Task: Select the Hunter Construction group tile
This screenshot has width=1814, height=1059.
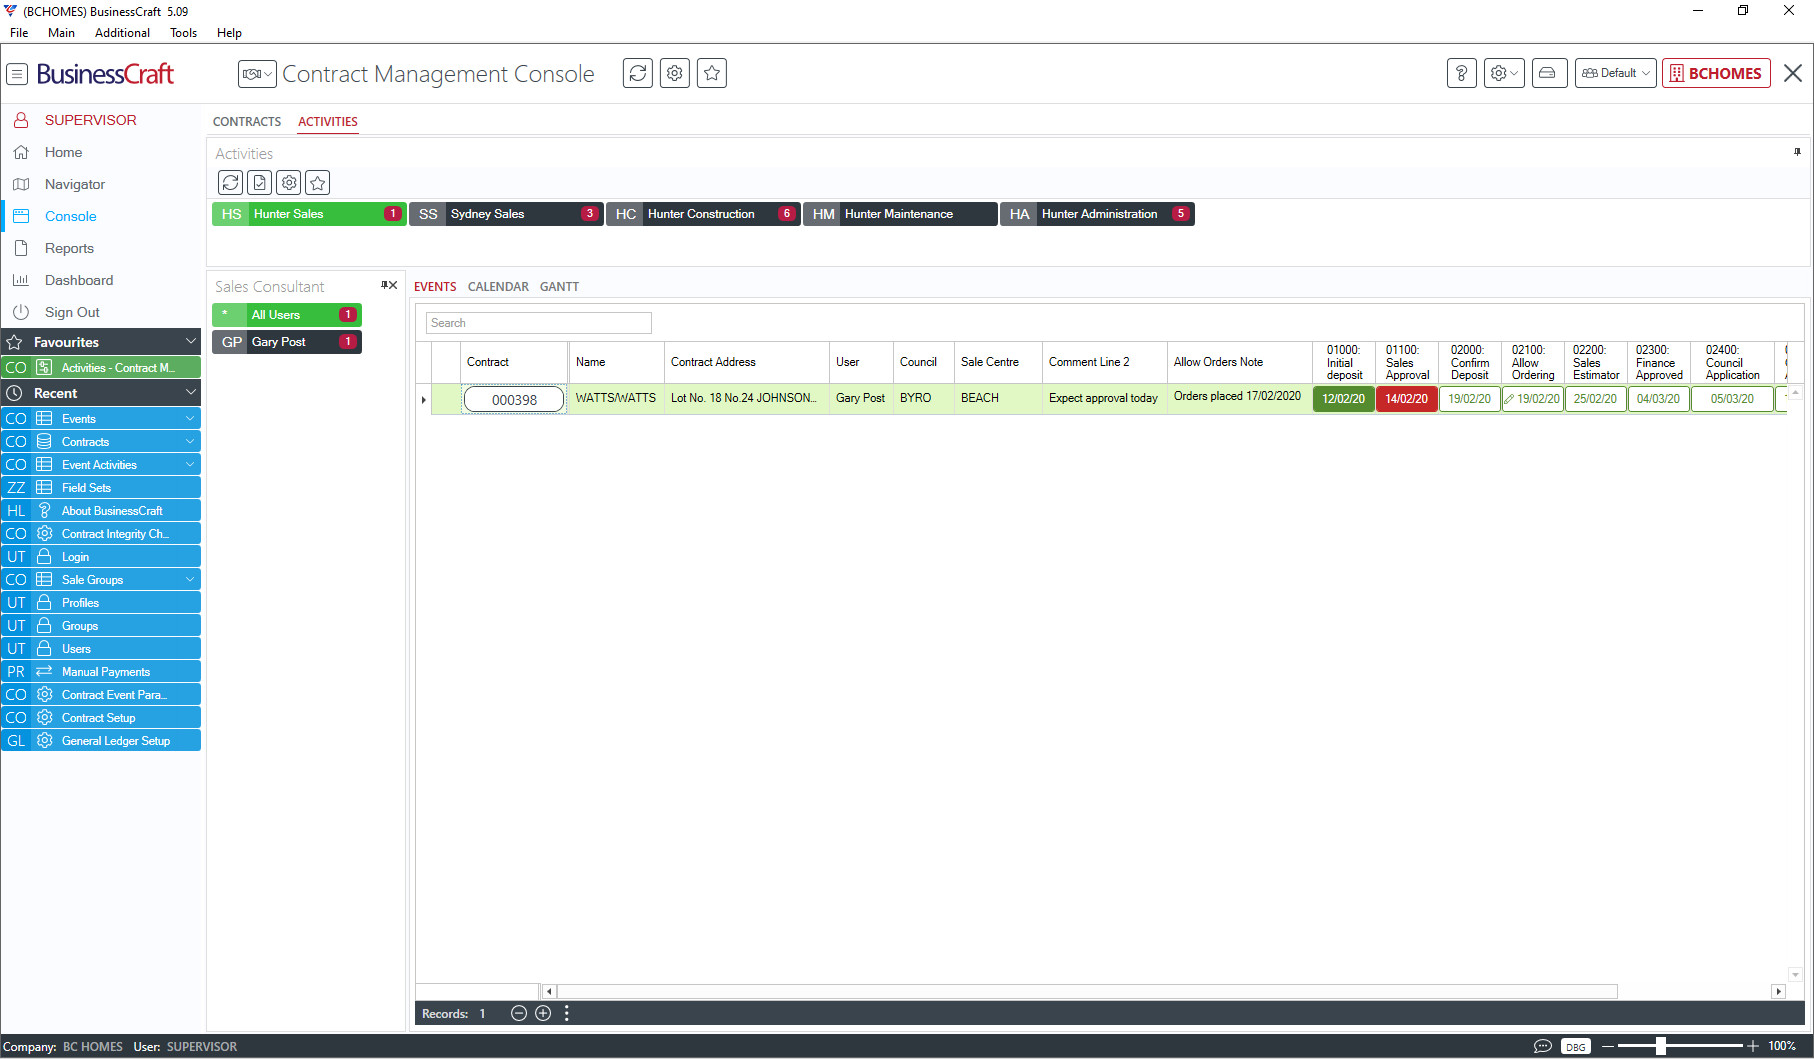Action: (x=703, y=214)
